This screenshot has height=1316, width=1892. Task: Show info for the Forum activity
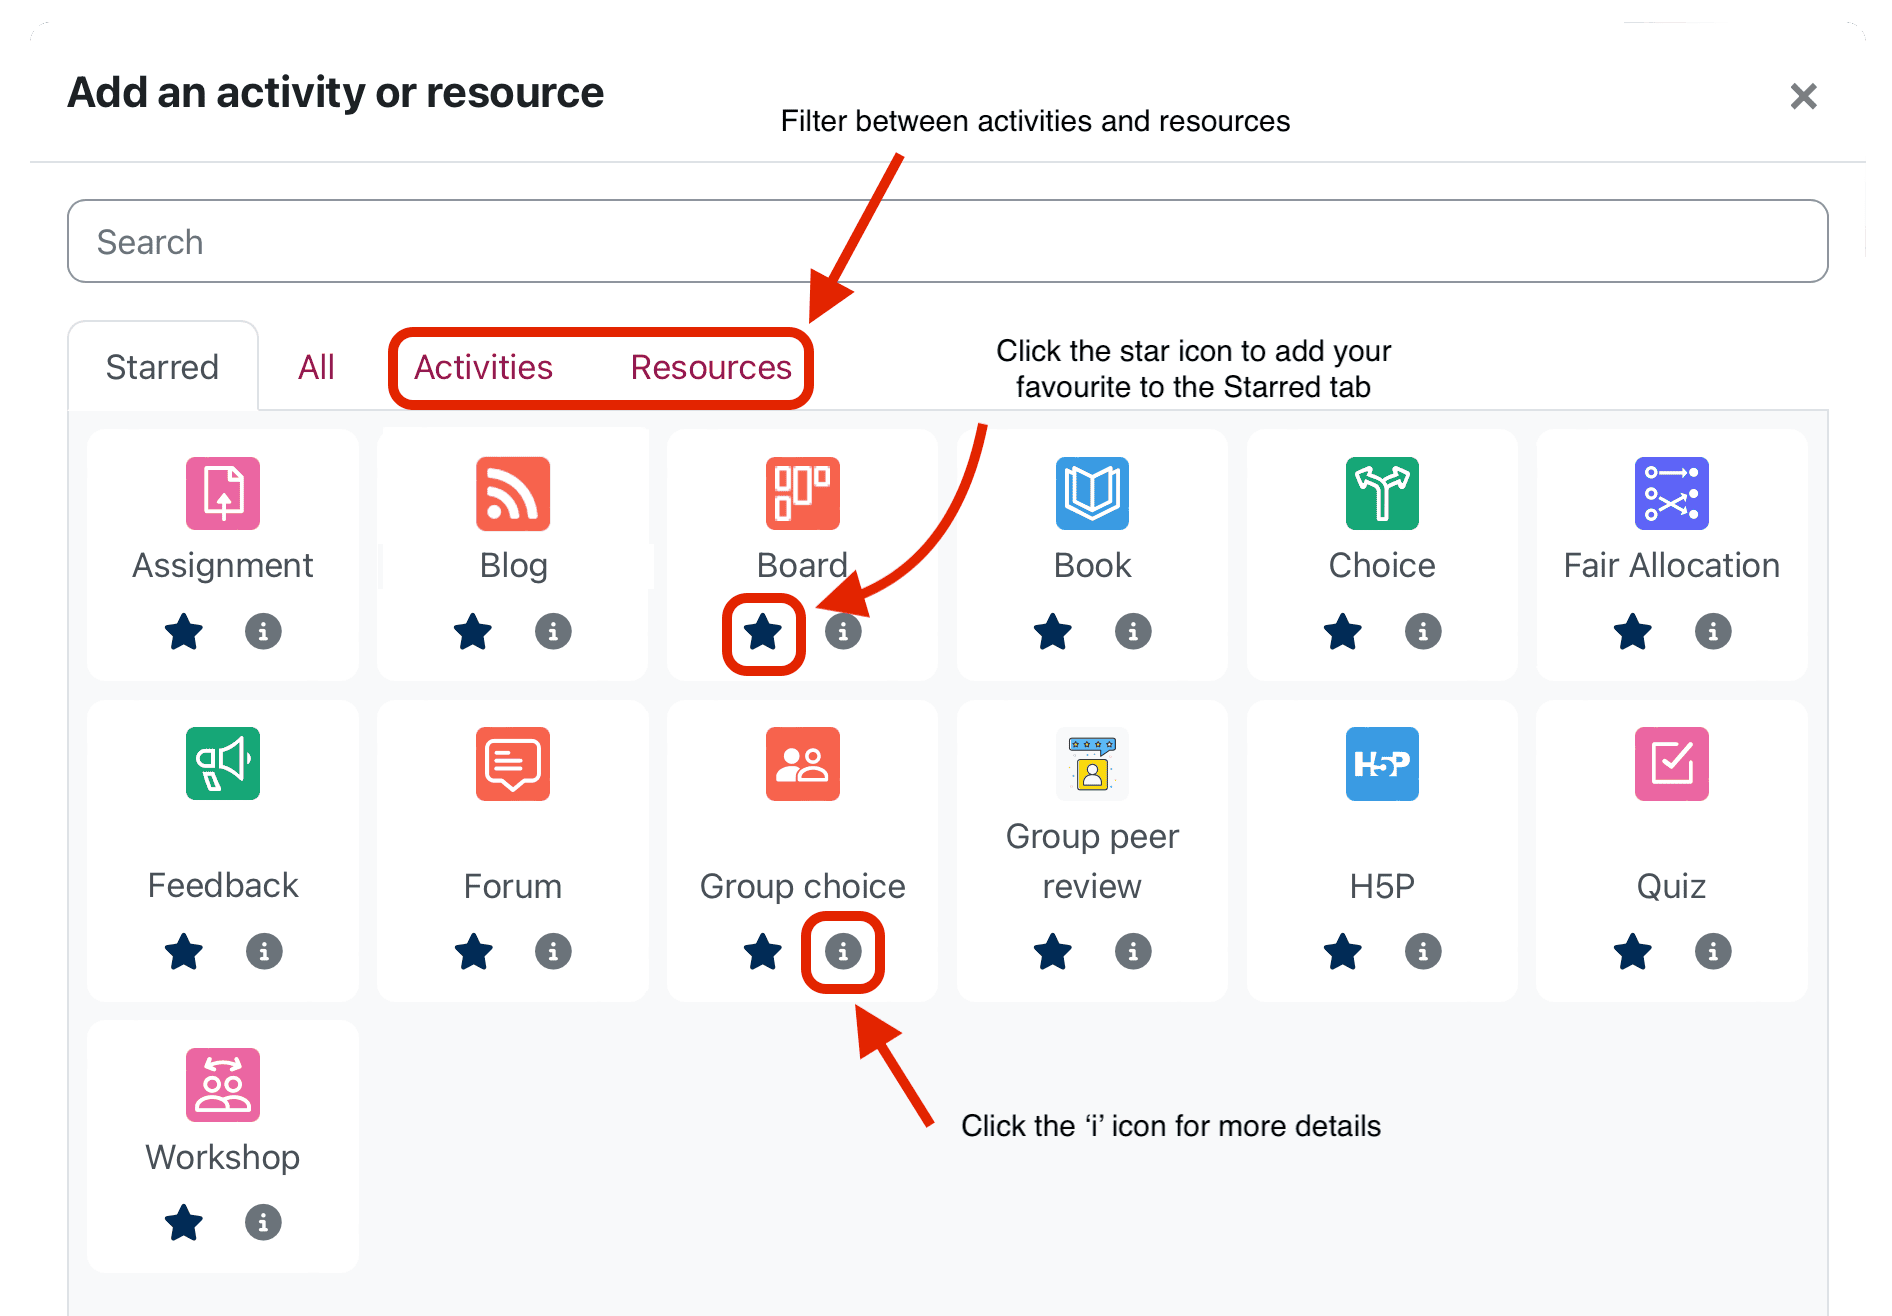(553, 951)
